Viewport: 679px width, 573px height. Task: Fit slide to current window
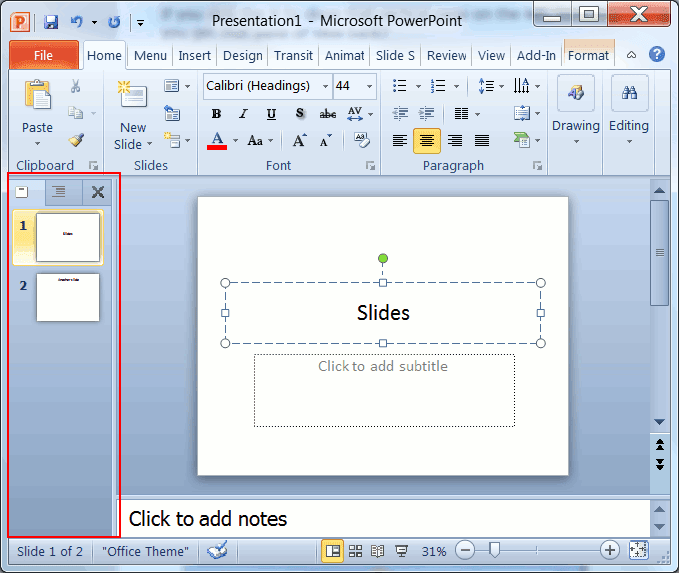tap(639, 550)
